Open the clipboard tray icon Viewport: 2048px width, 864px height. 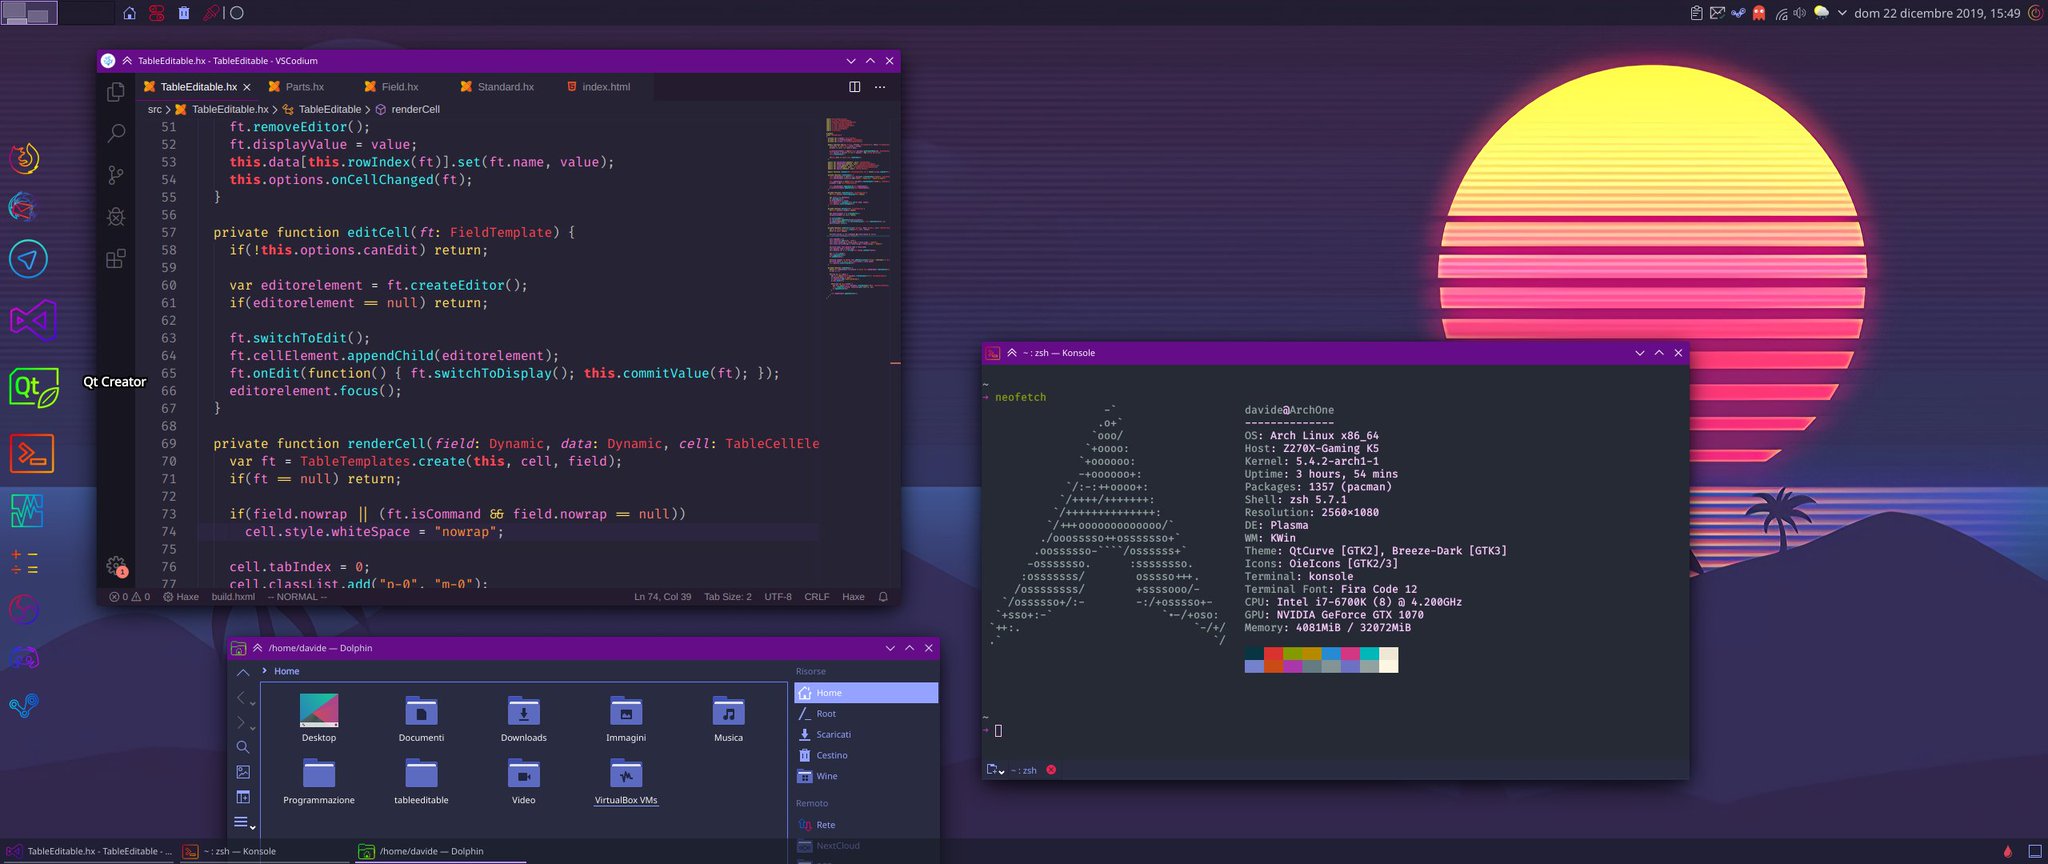[x=1697, y=13]
